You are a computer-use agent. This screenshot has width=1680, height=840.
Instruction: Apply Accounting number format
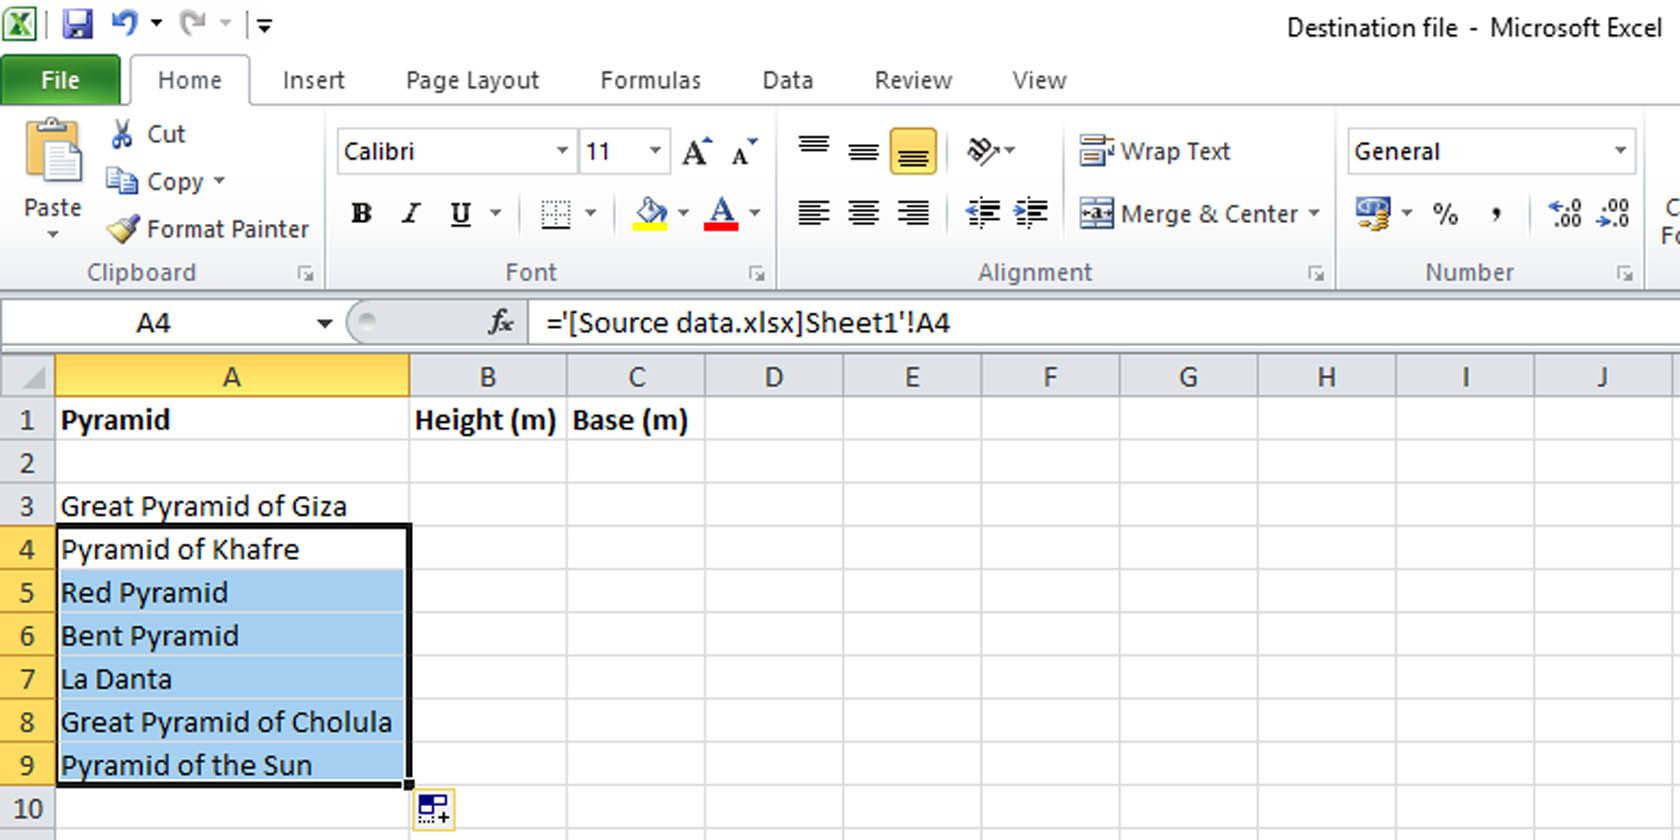[1372, 213]
